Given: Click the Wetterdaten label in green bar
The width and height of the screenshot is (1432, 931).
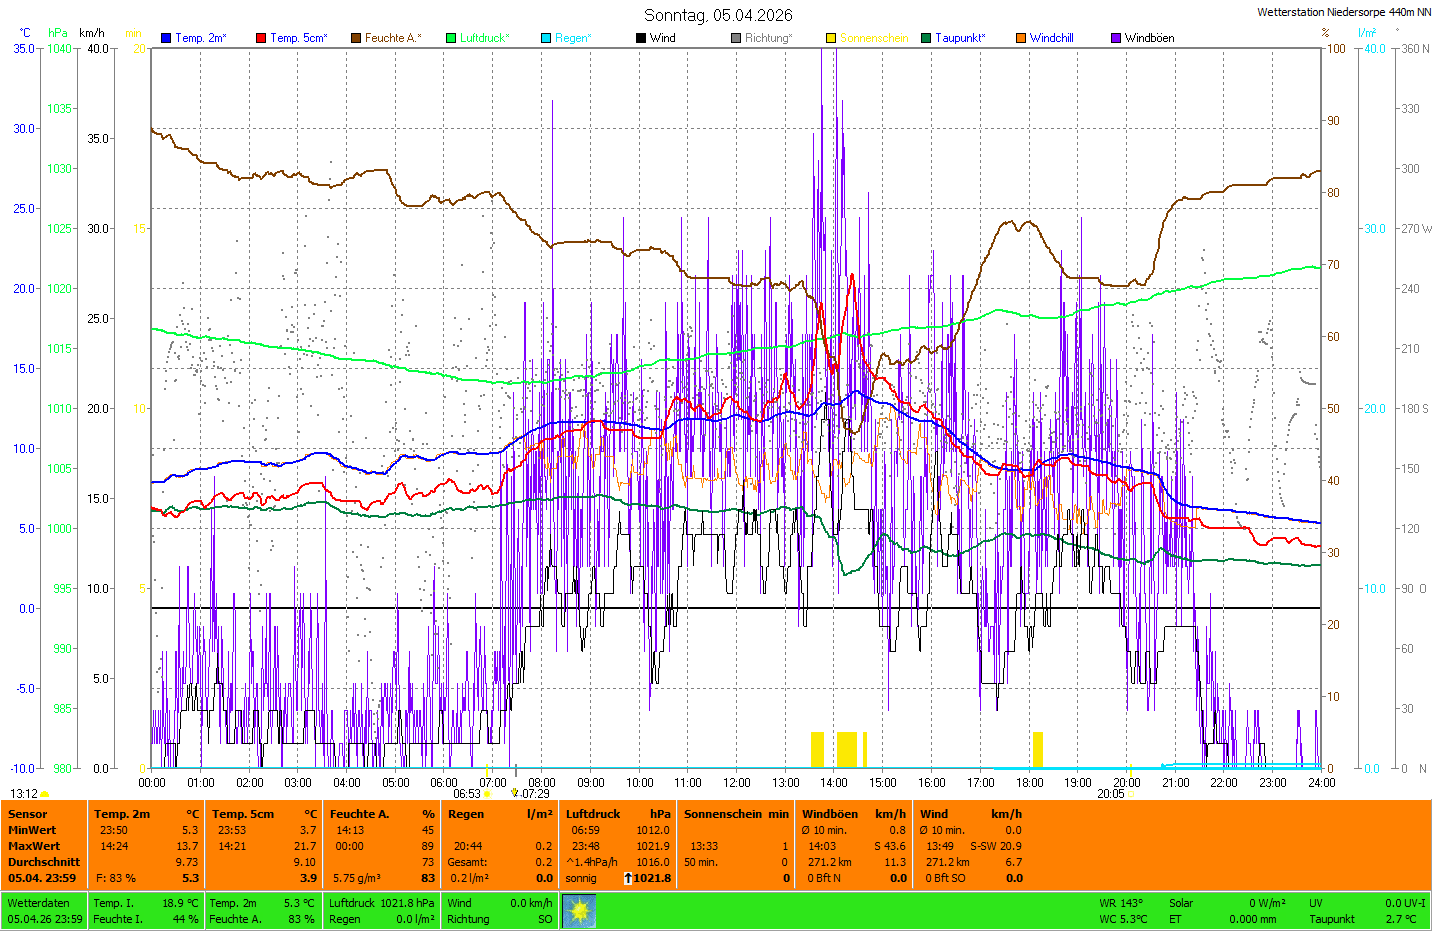Looking at the screenshot, I should tap(38, 903).
